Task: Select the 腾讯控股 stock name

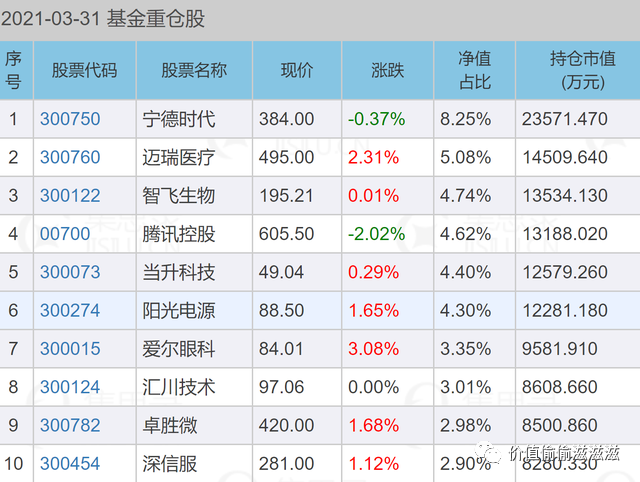Action: coord(179,234)
